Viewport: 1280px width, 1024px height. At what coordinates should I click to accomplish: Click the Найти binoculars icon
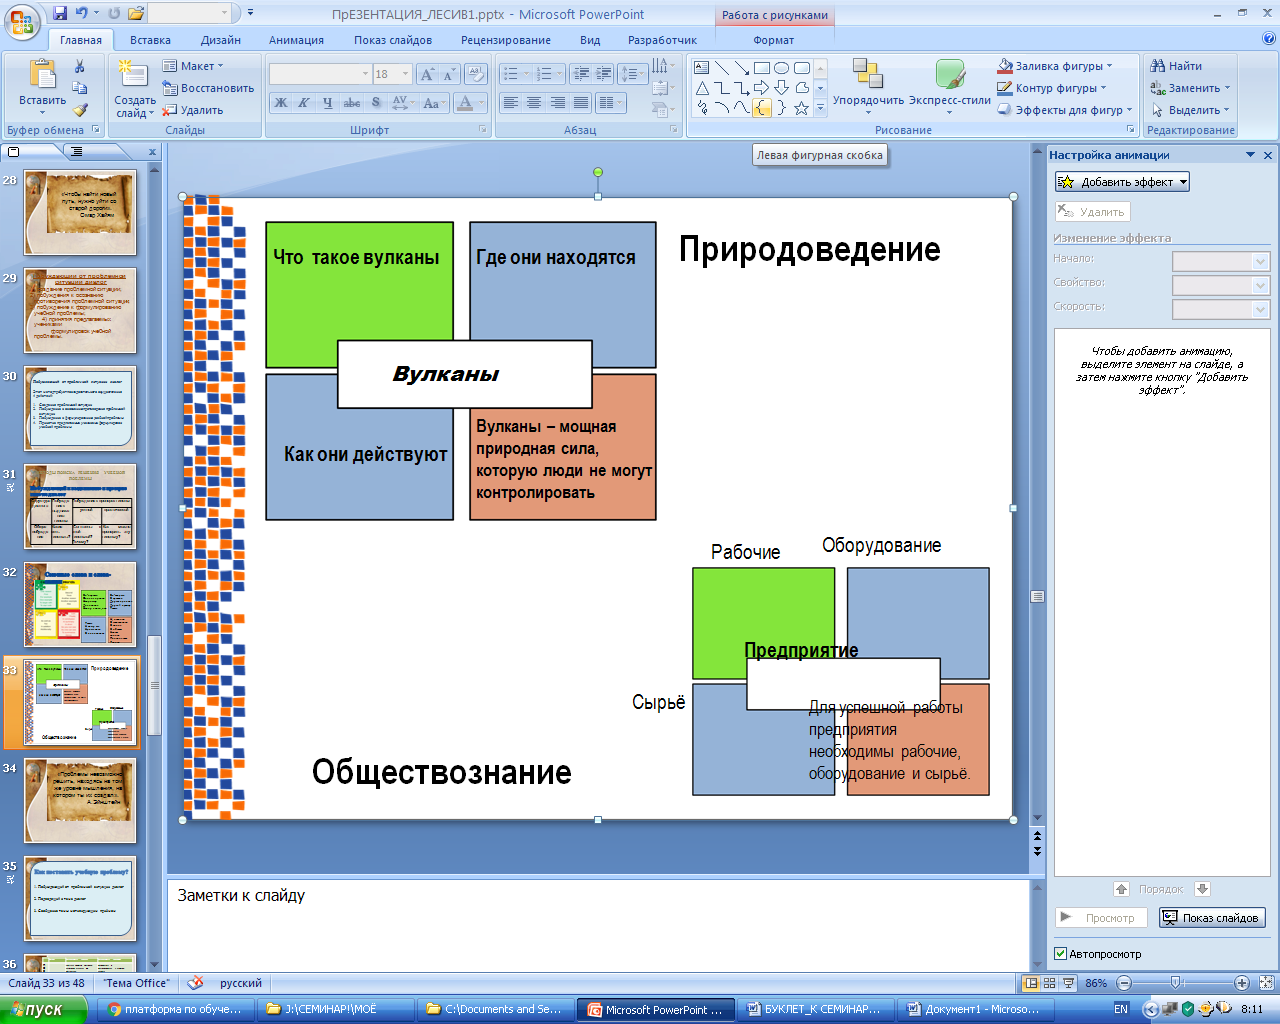pyautogui.click(x=1158, y=66)
